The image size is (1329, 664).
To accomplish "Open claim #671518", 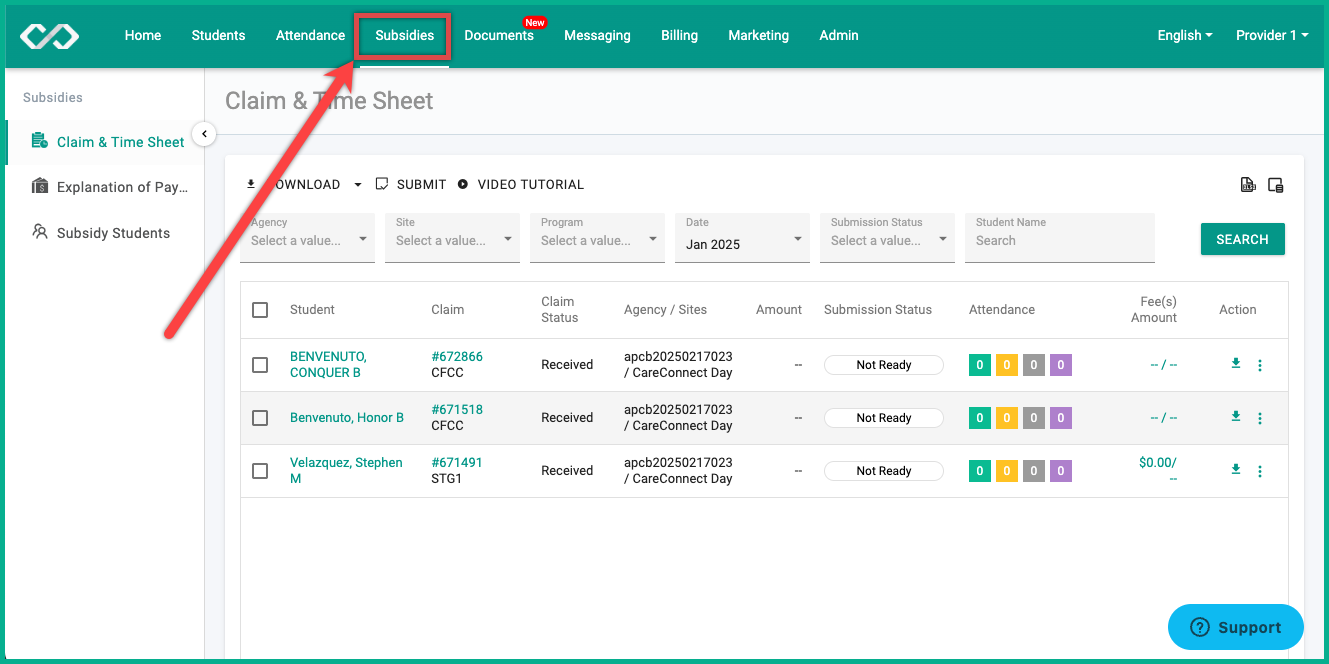I will coord(457,409).
